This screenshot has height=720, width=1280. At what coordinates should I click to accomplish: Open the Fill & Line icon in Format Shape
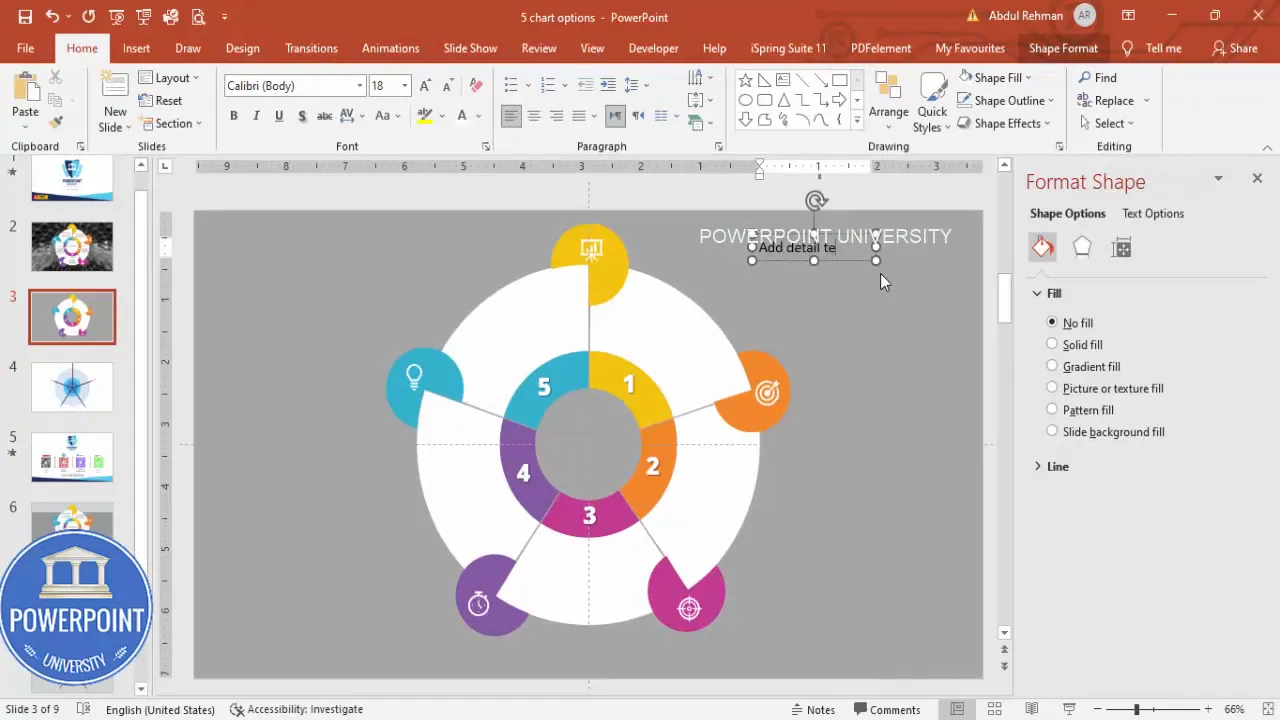tap(1043, 248)
